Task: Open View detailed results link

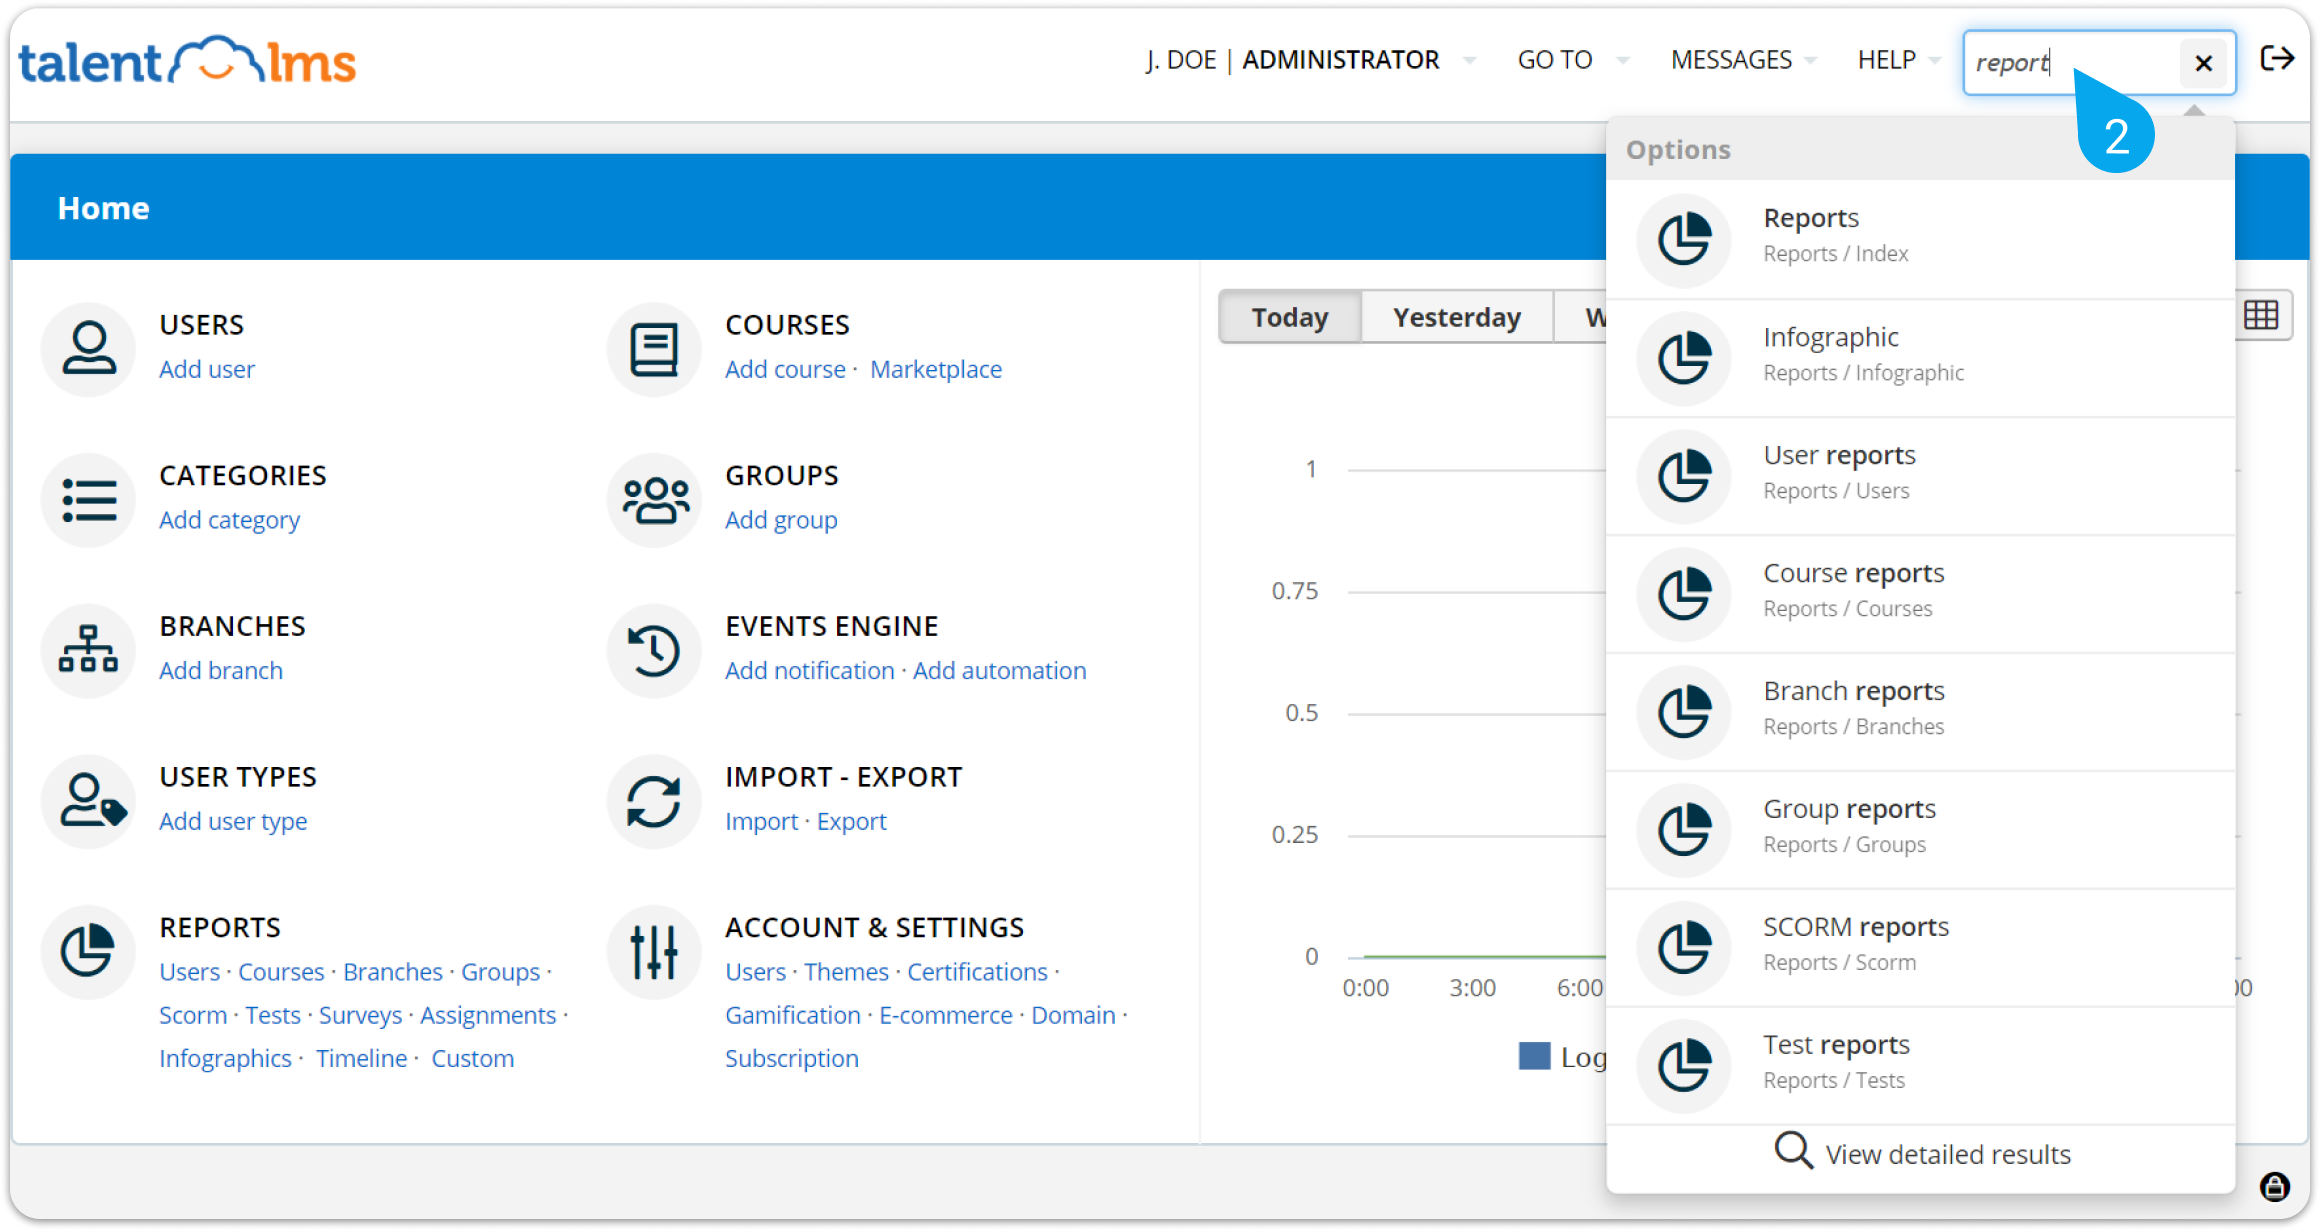Action: click(x=1922, y=1154)
